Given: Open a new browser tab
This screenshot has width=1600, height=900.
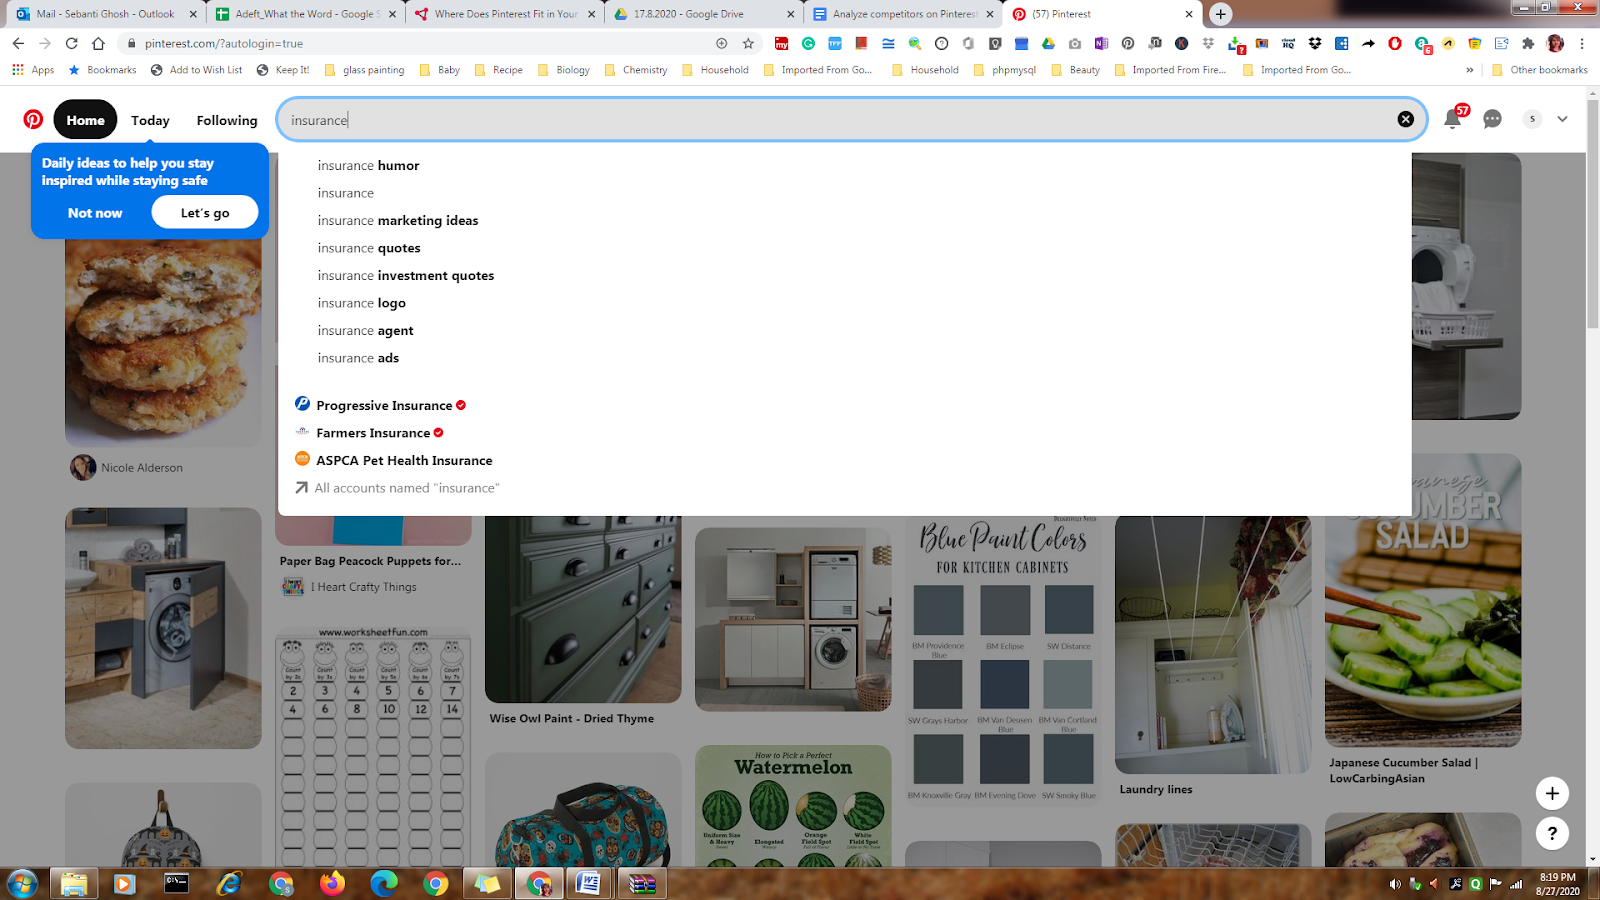Looking at the screenshot, I should click(x=1220, y=14).
